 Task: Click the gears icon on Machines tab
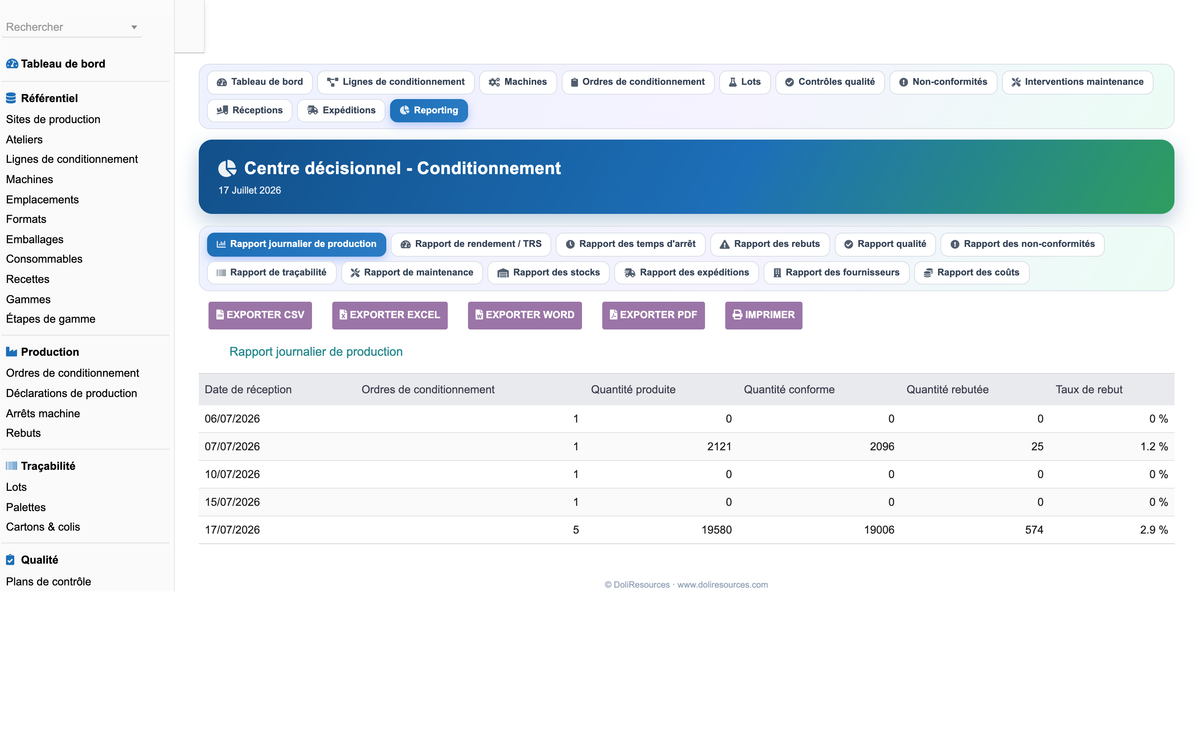[x=494, y=82]
